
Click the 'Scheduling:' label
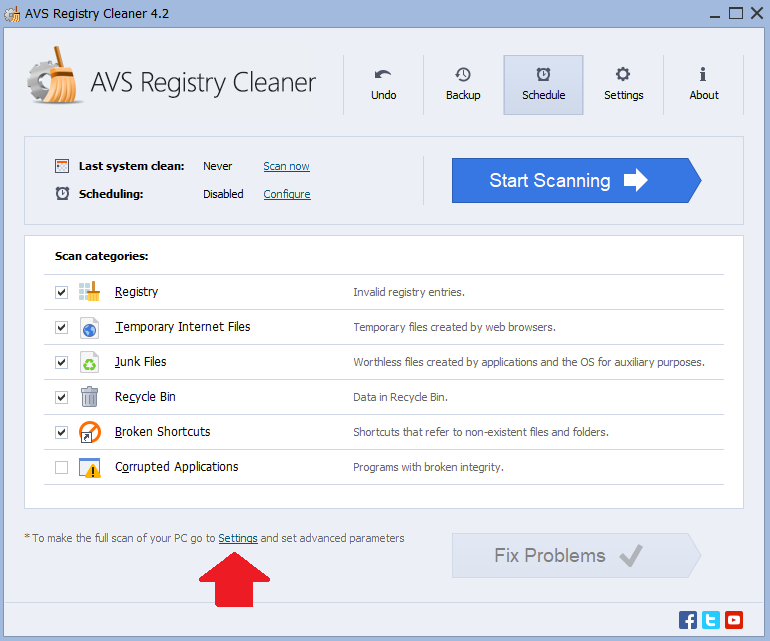[111, 195]
